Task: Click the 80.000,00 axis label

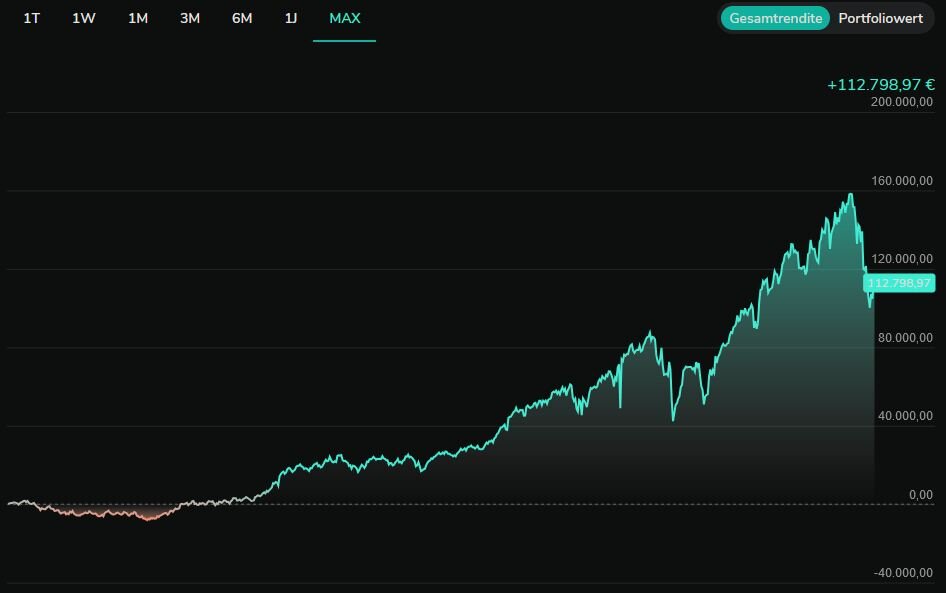Action: point(905,338)
